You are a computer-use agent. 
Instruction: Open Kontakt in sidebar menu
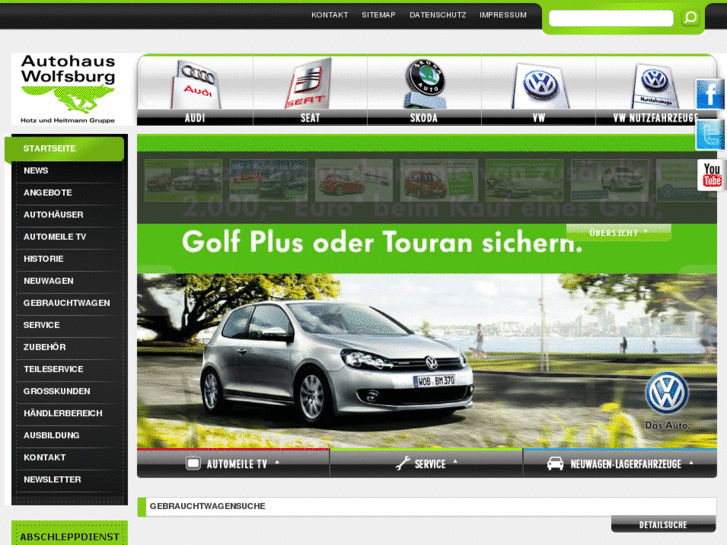pos(70,457)
